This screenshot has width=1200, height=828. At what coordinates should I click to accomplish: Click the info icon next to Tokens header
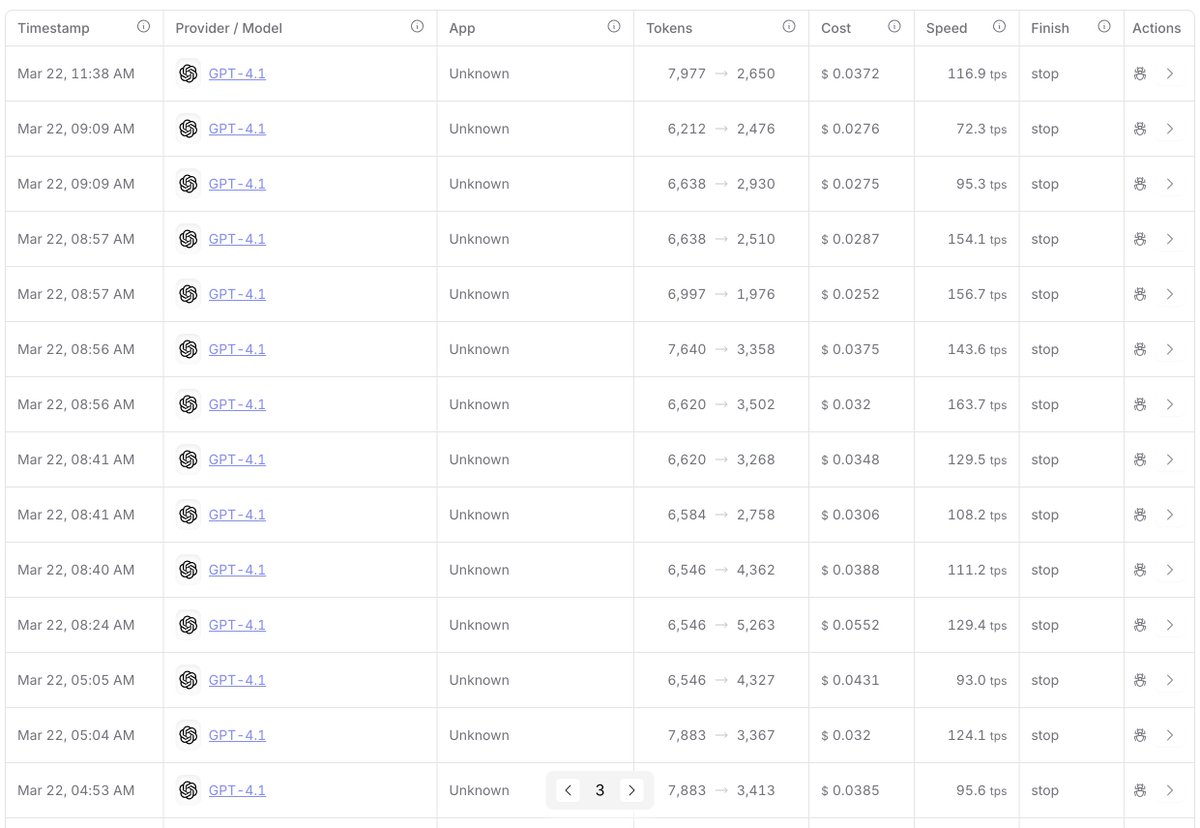[789, 27]
